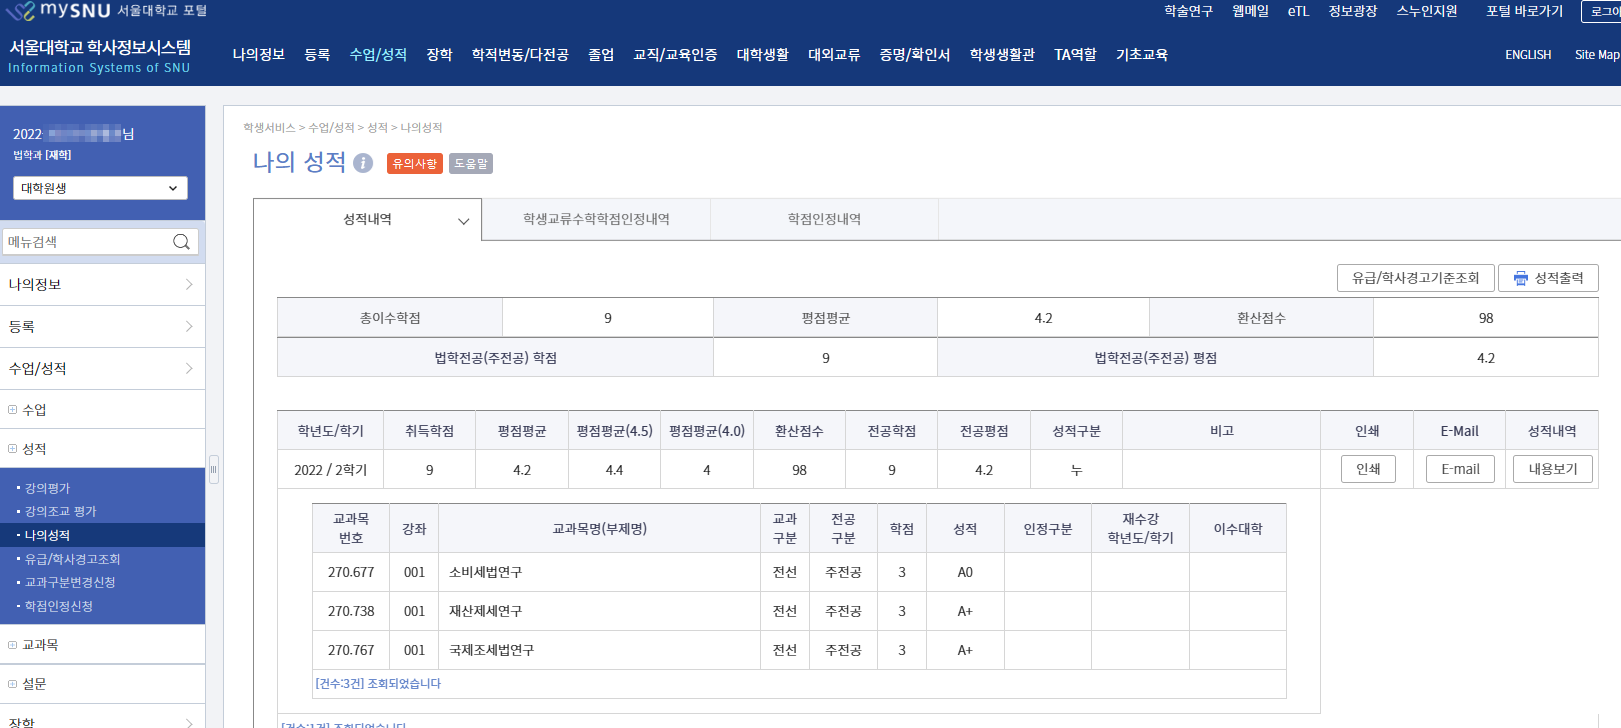Click 인쇄 button for 2022 2학기
The height and width of the screenshot is (728, 1621).
coord(1368,469)
